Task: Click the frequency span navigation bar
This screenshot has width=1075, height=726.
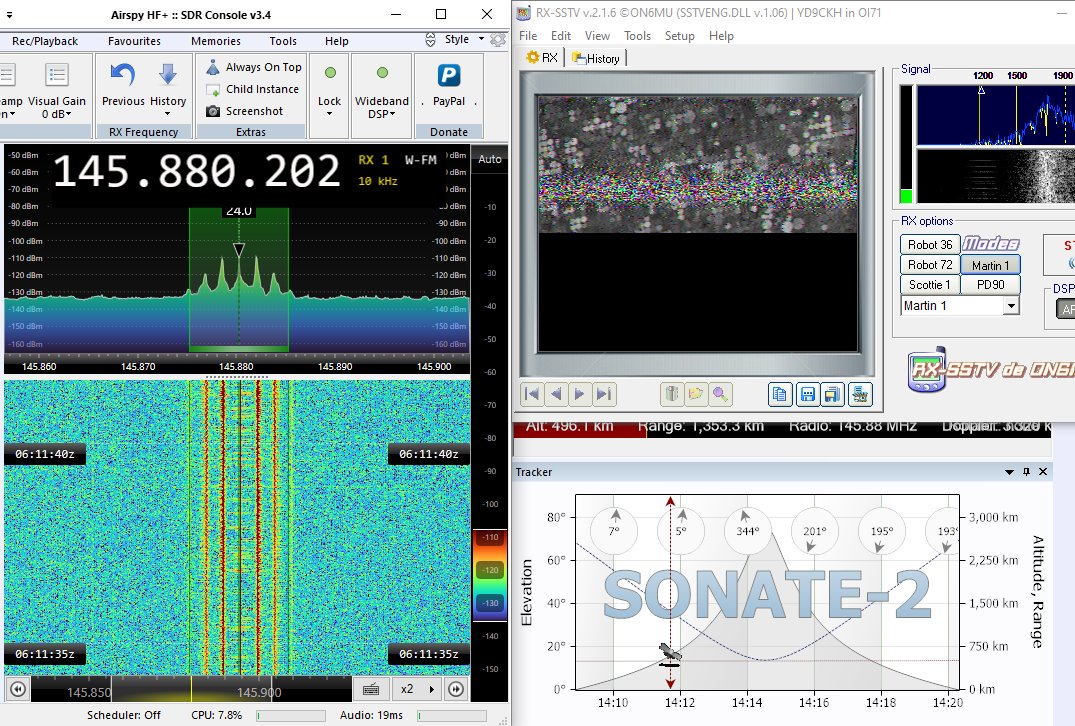Action: point(191,689)
